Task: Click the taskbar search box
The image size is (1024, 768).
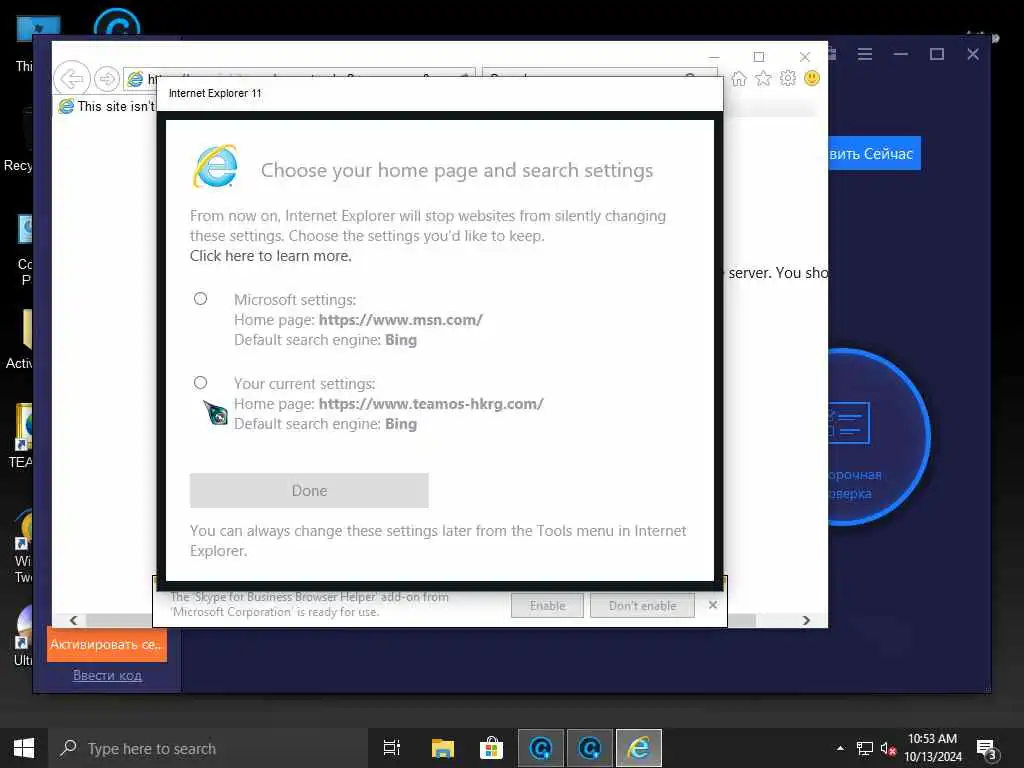Action: [208, 748]
